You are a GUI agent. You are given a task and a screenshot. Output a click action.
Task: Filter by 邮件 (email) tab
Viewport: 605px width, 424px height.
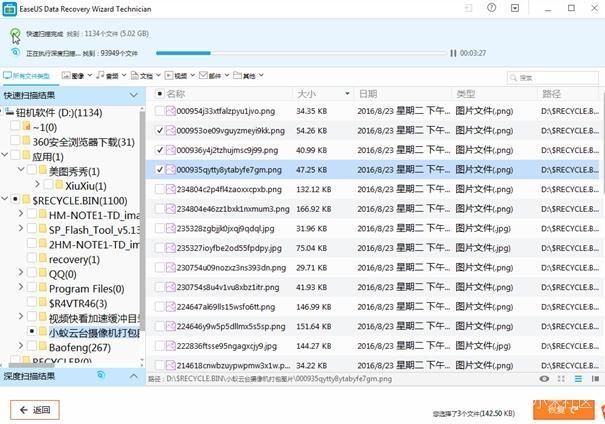[210, 76]
